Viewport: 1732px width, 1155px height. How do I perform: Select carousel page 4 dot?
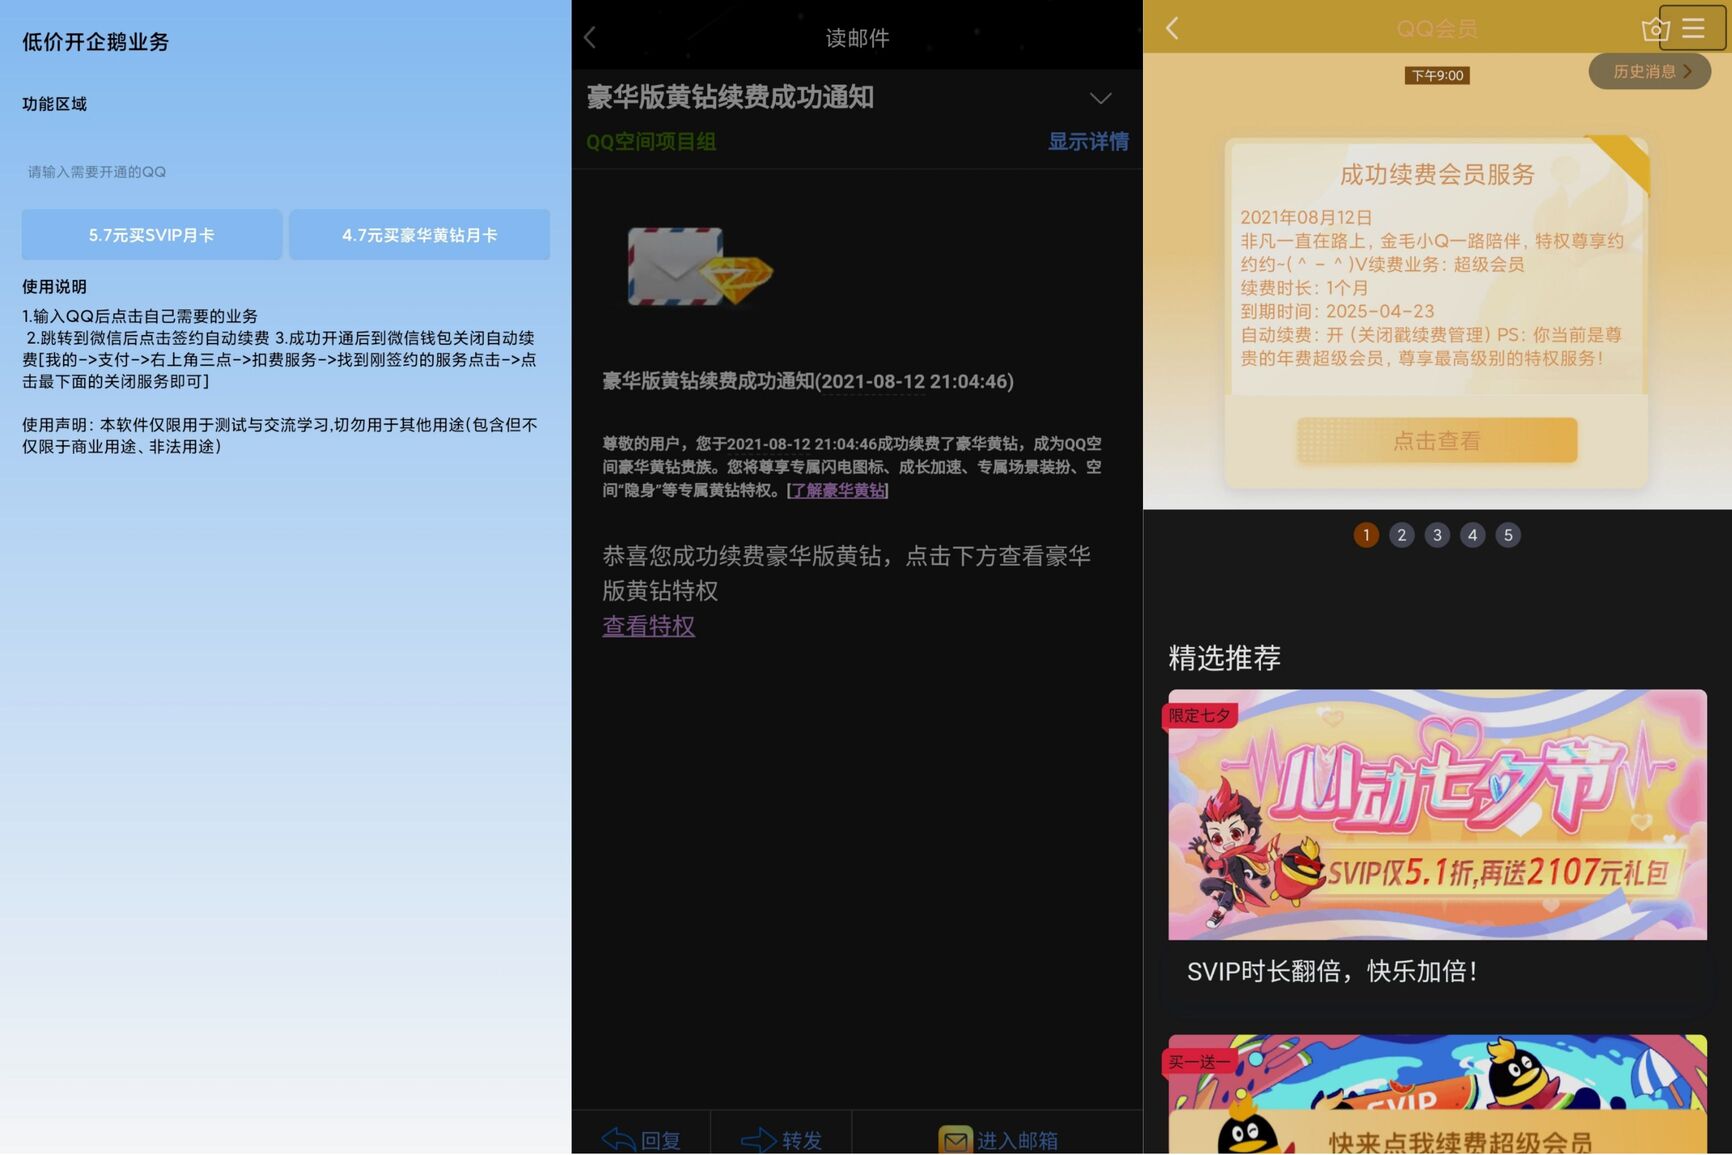(1472, 535)
